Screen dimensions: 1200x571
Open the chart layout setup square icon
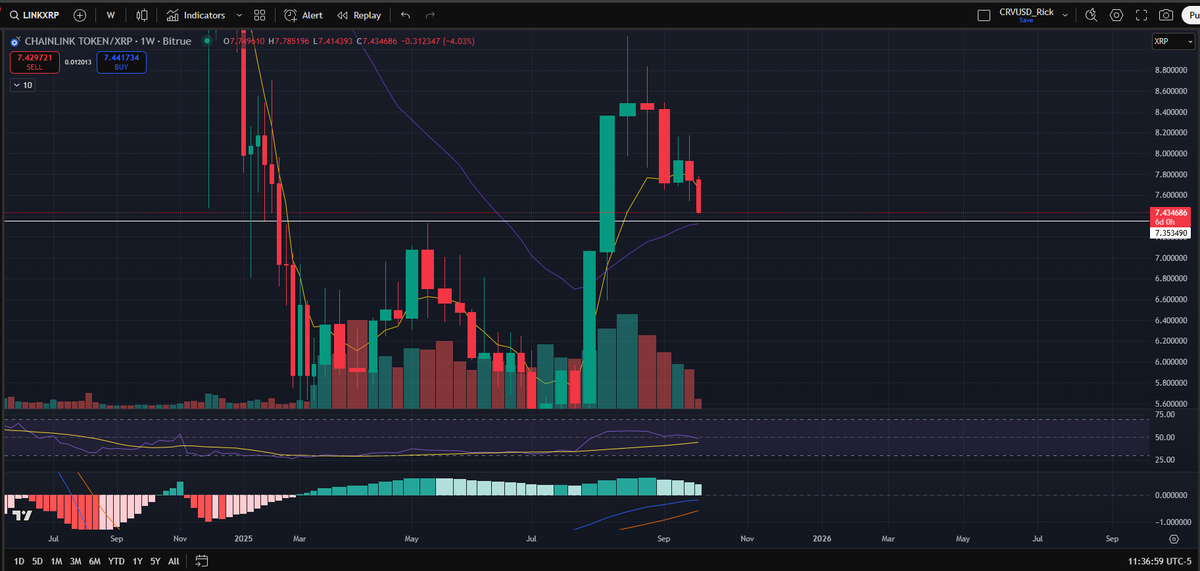point(983,15)
